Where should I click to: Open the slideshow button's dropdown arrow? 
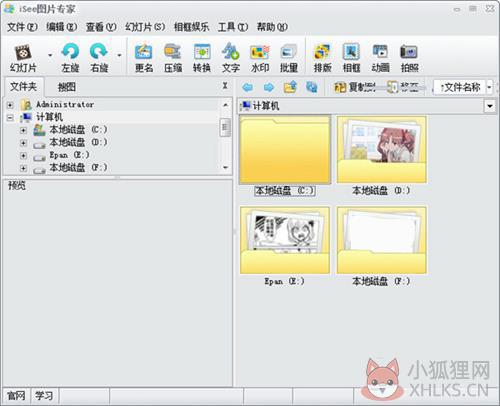click(50, 55)
